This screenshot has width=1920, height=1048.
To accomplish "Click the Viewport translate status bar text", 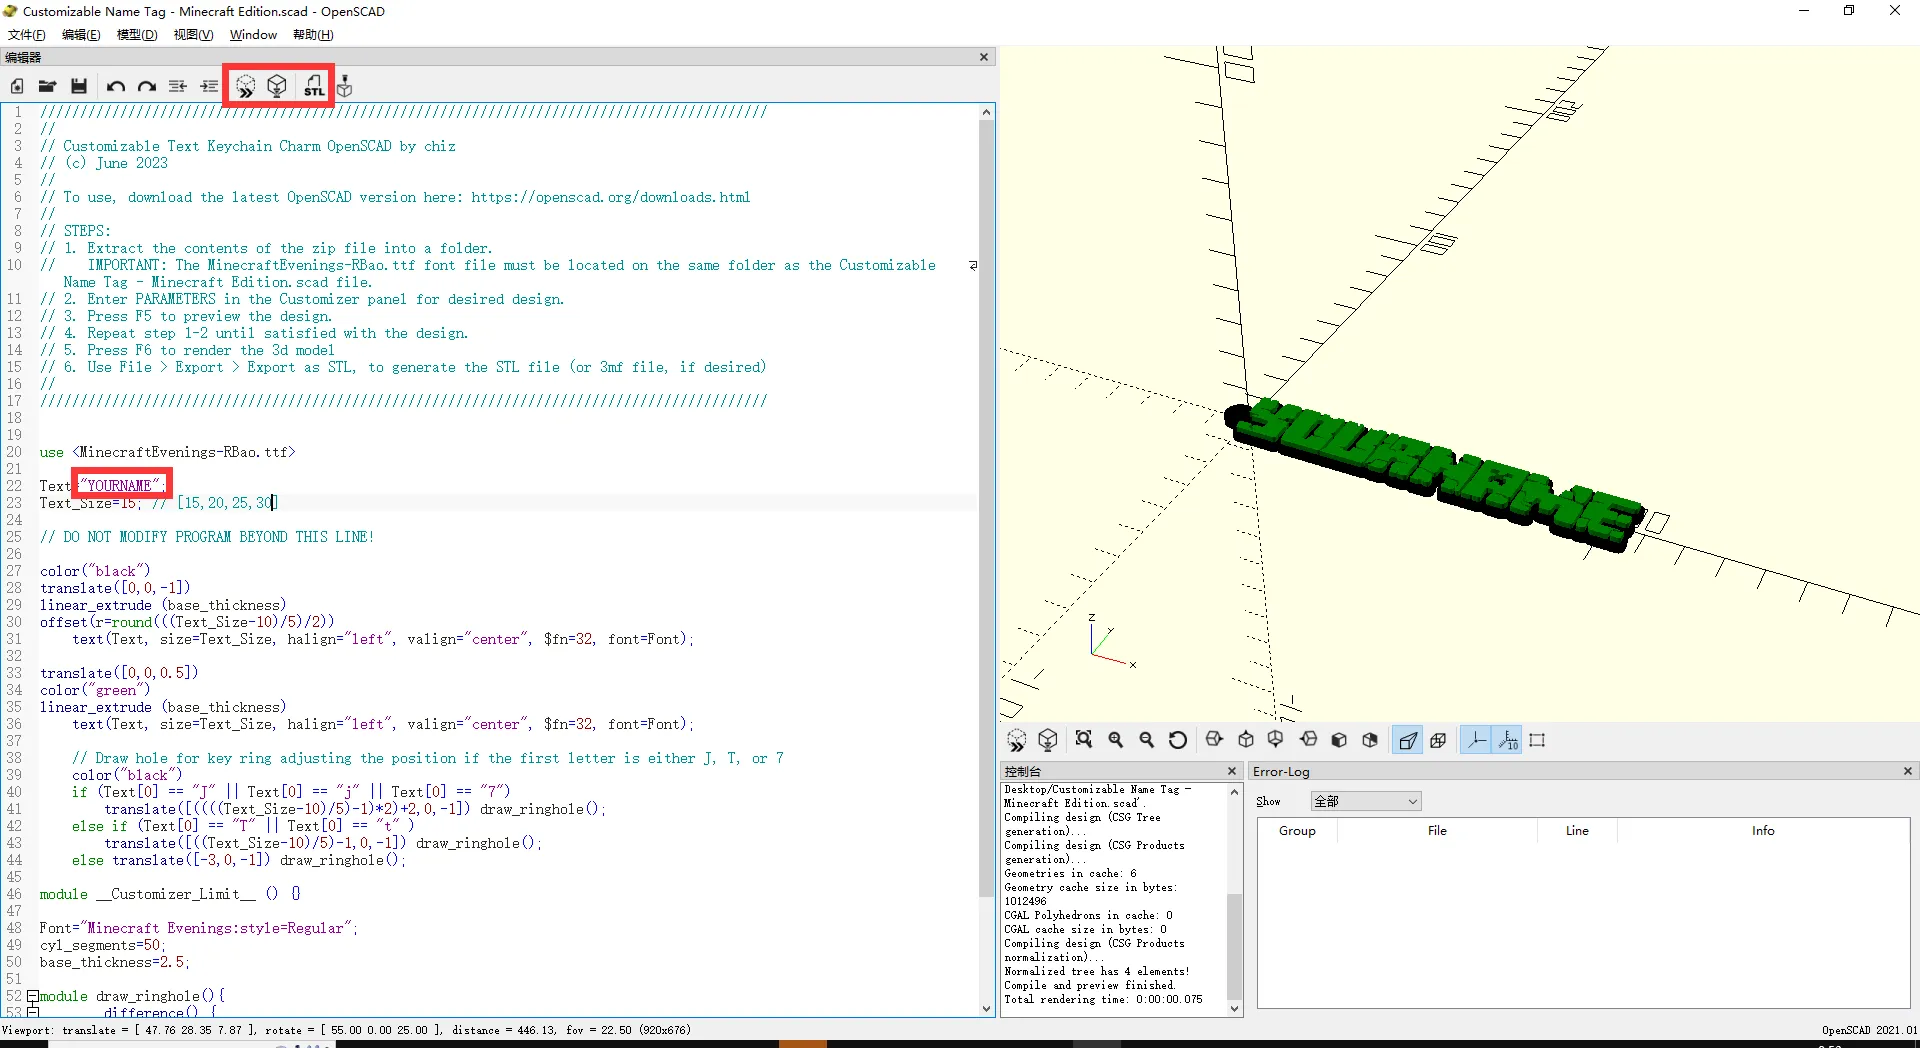I will click(346, 1030).
